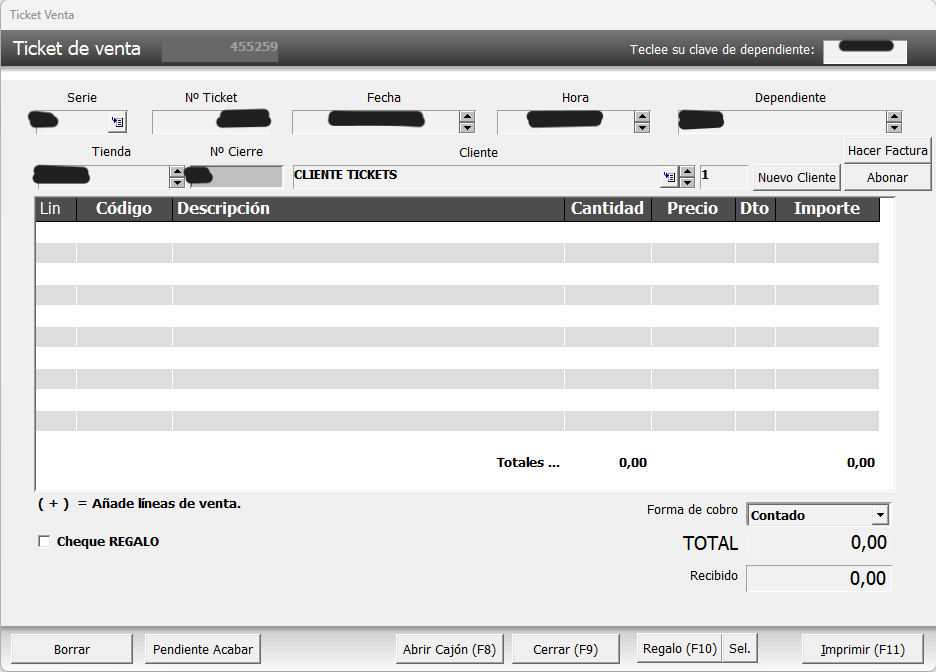Screen dimensions: 936x672
Task: Open the cash drawer with Abrir Cajón (F8)
Action: (x=449, y=648)
